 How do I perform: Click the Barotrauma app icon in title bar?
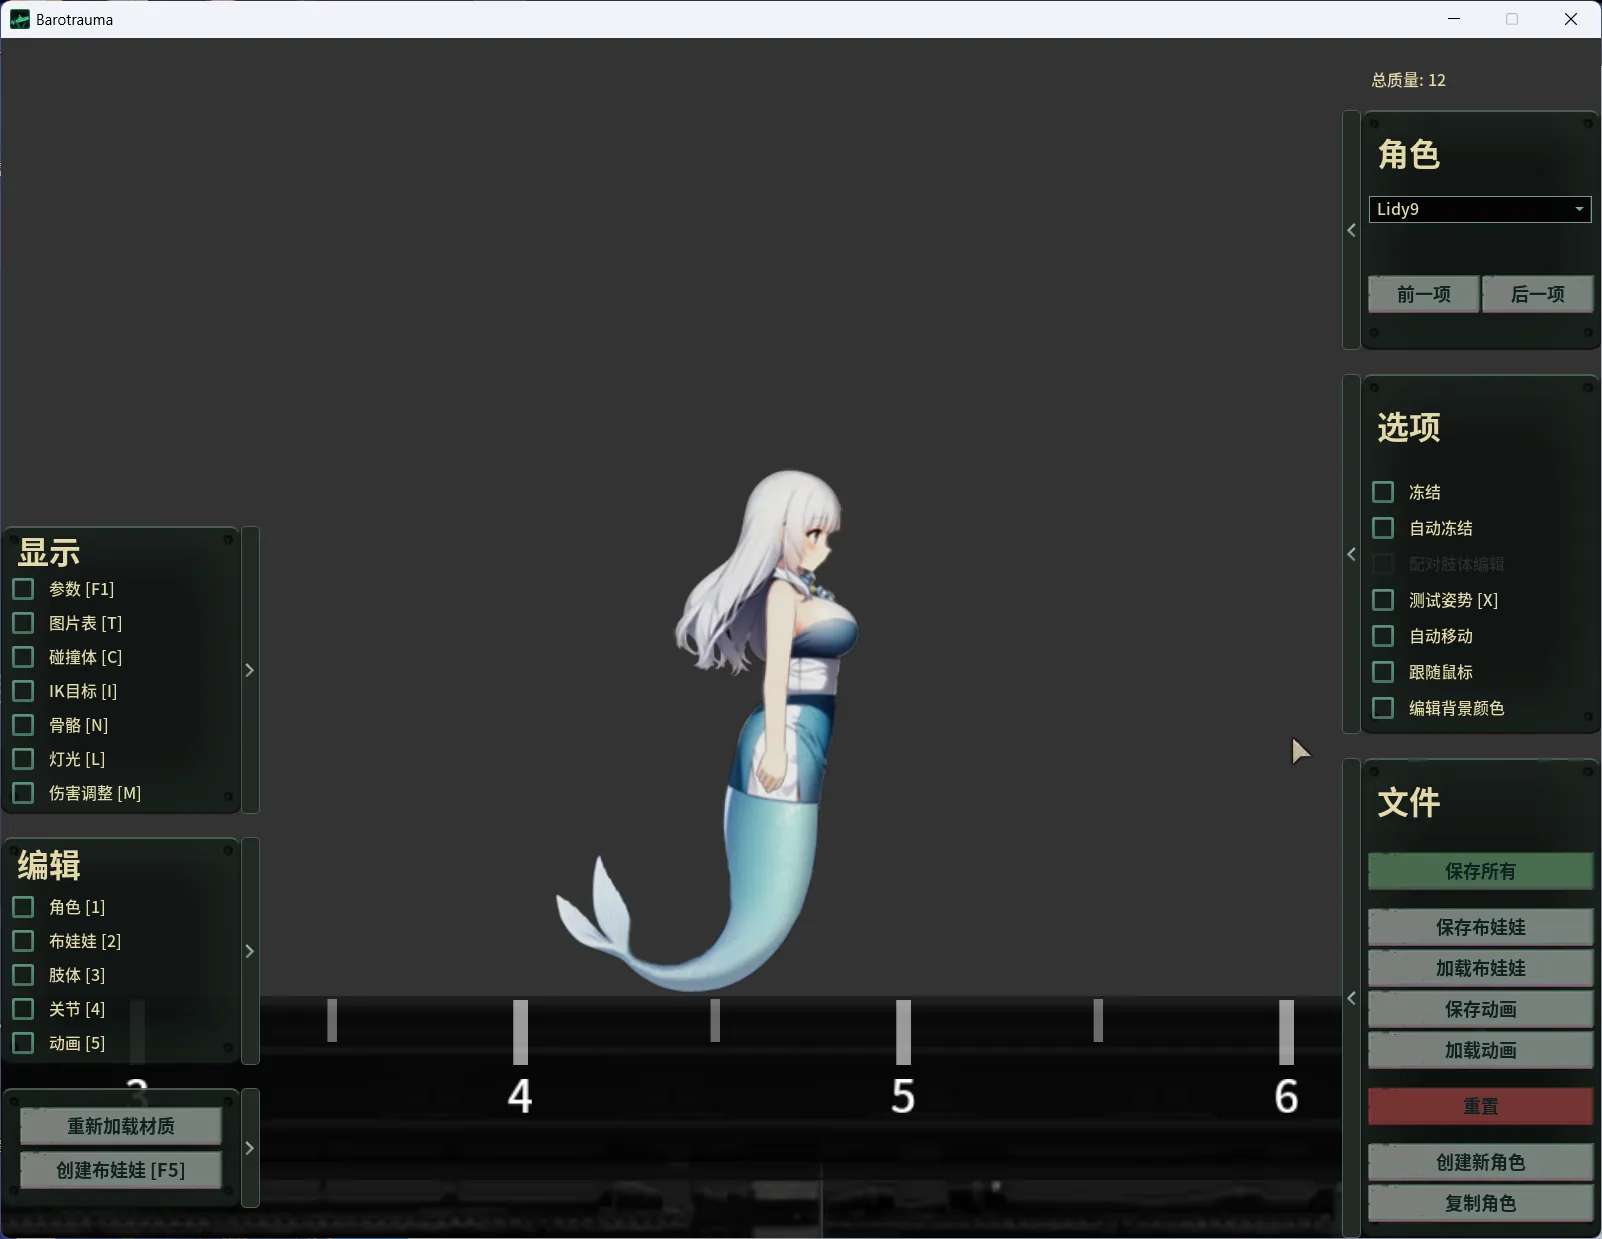tap(20, 19)
